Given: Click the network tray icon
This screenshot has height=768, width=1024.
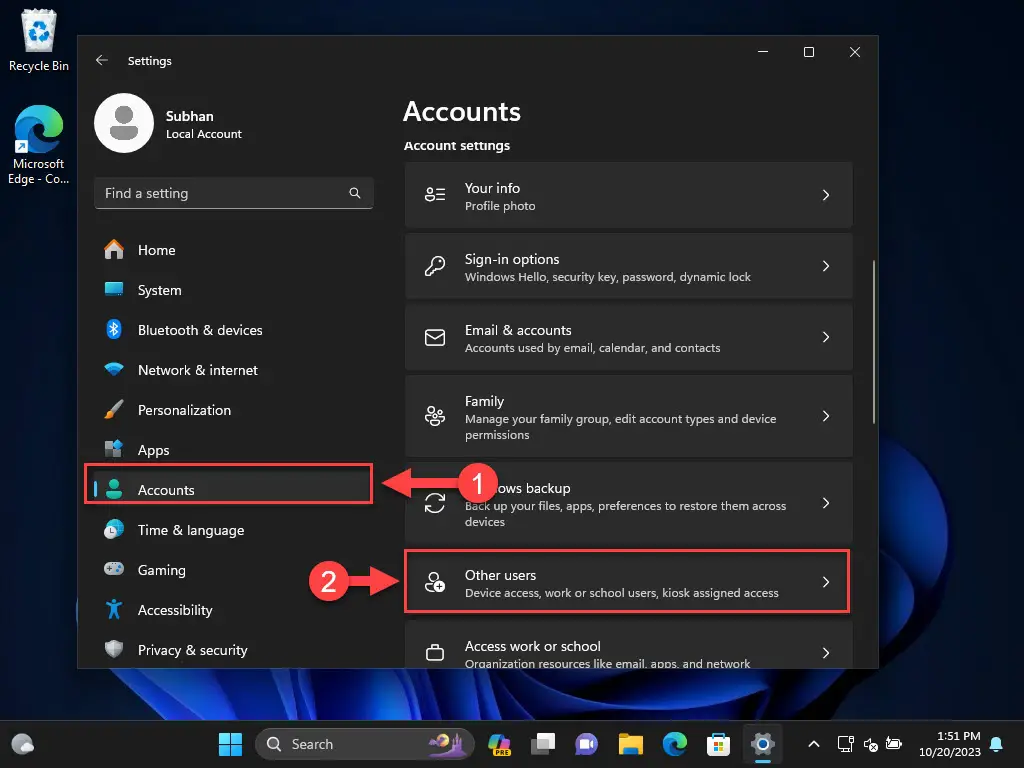Looking at the screenshot, I should [x=846, y=744].
